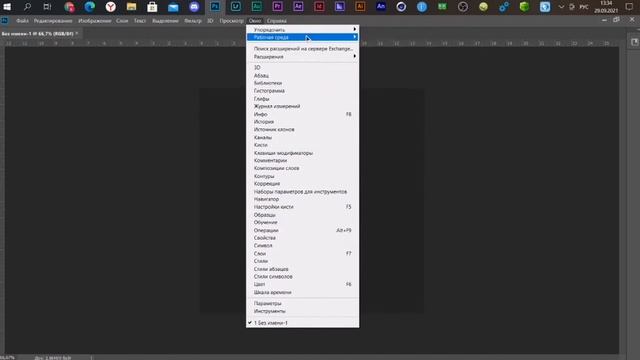Launch Premiere Pro (Pr) from the taskbar

click(x=278, y=7)
